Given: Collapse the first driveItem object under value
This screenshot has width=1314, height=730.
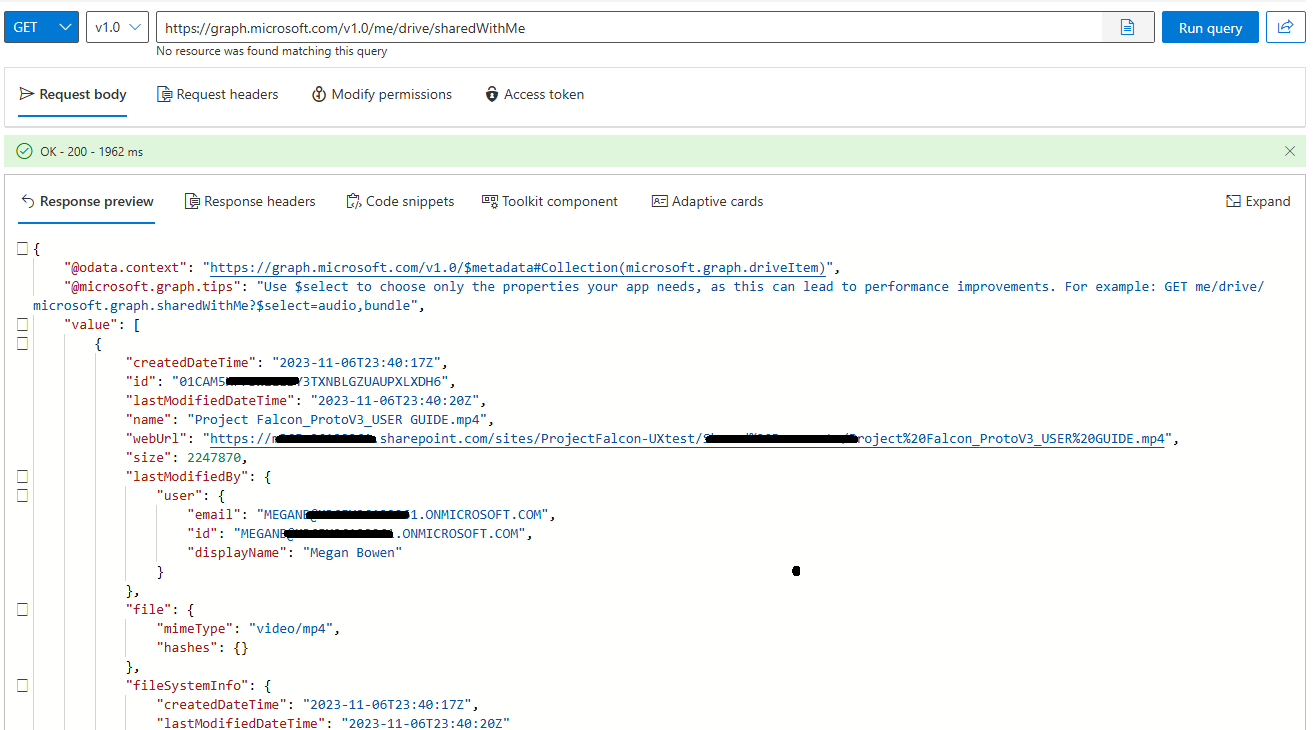Looking at the screenshot, I should point(22,343).
